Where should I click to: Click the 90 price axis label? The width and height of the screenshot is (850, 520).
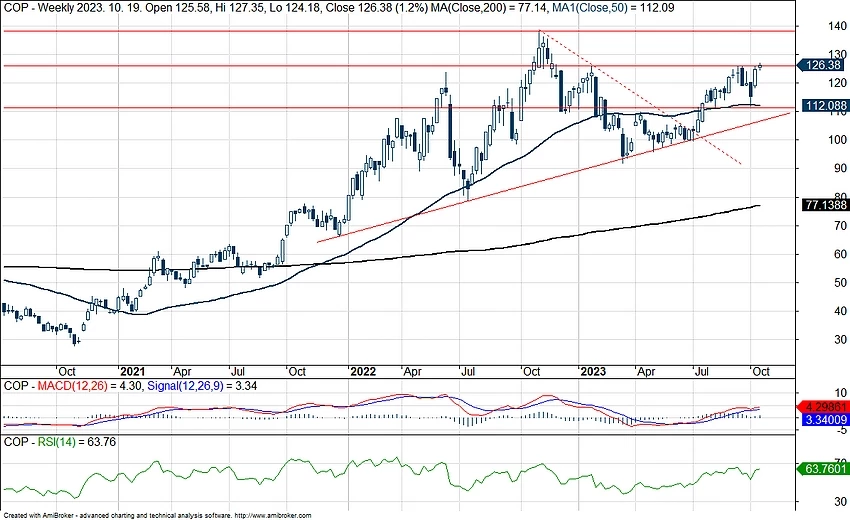click(840, 169)
